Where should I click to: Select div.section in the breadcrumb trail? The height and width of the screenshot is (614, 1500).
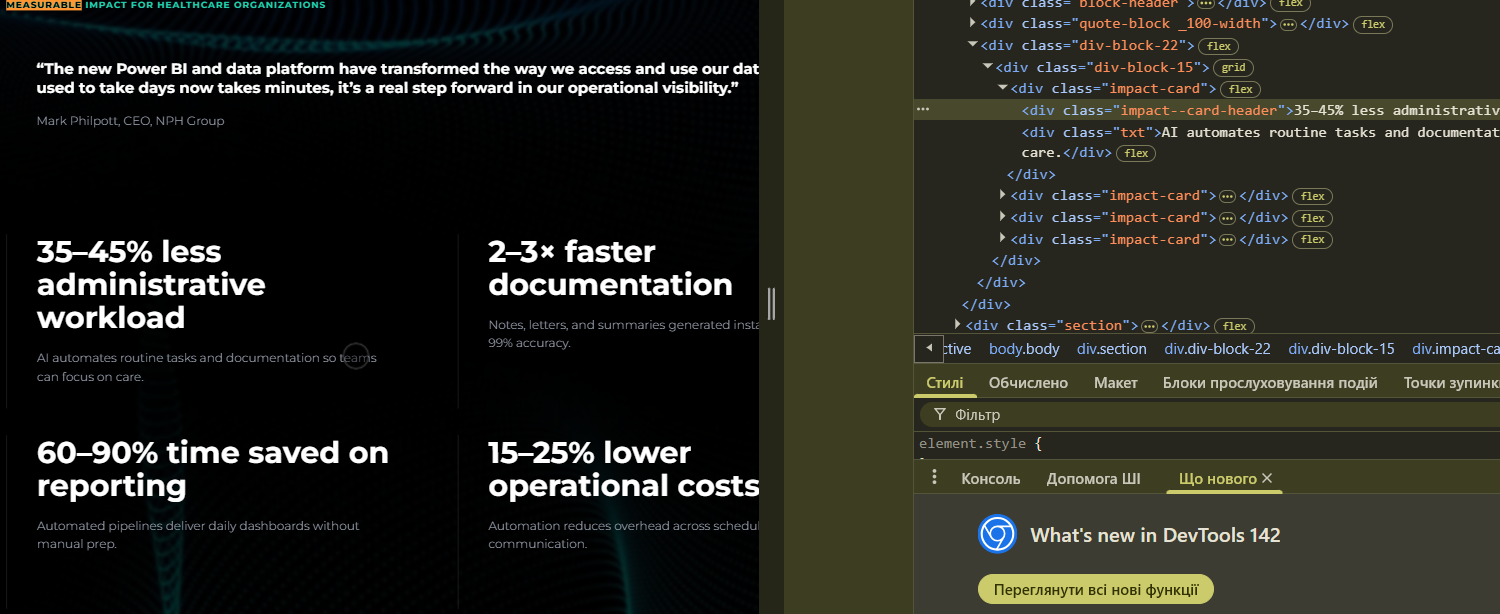(1112, 349)
